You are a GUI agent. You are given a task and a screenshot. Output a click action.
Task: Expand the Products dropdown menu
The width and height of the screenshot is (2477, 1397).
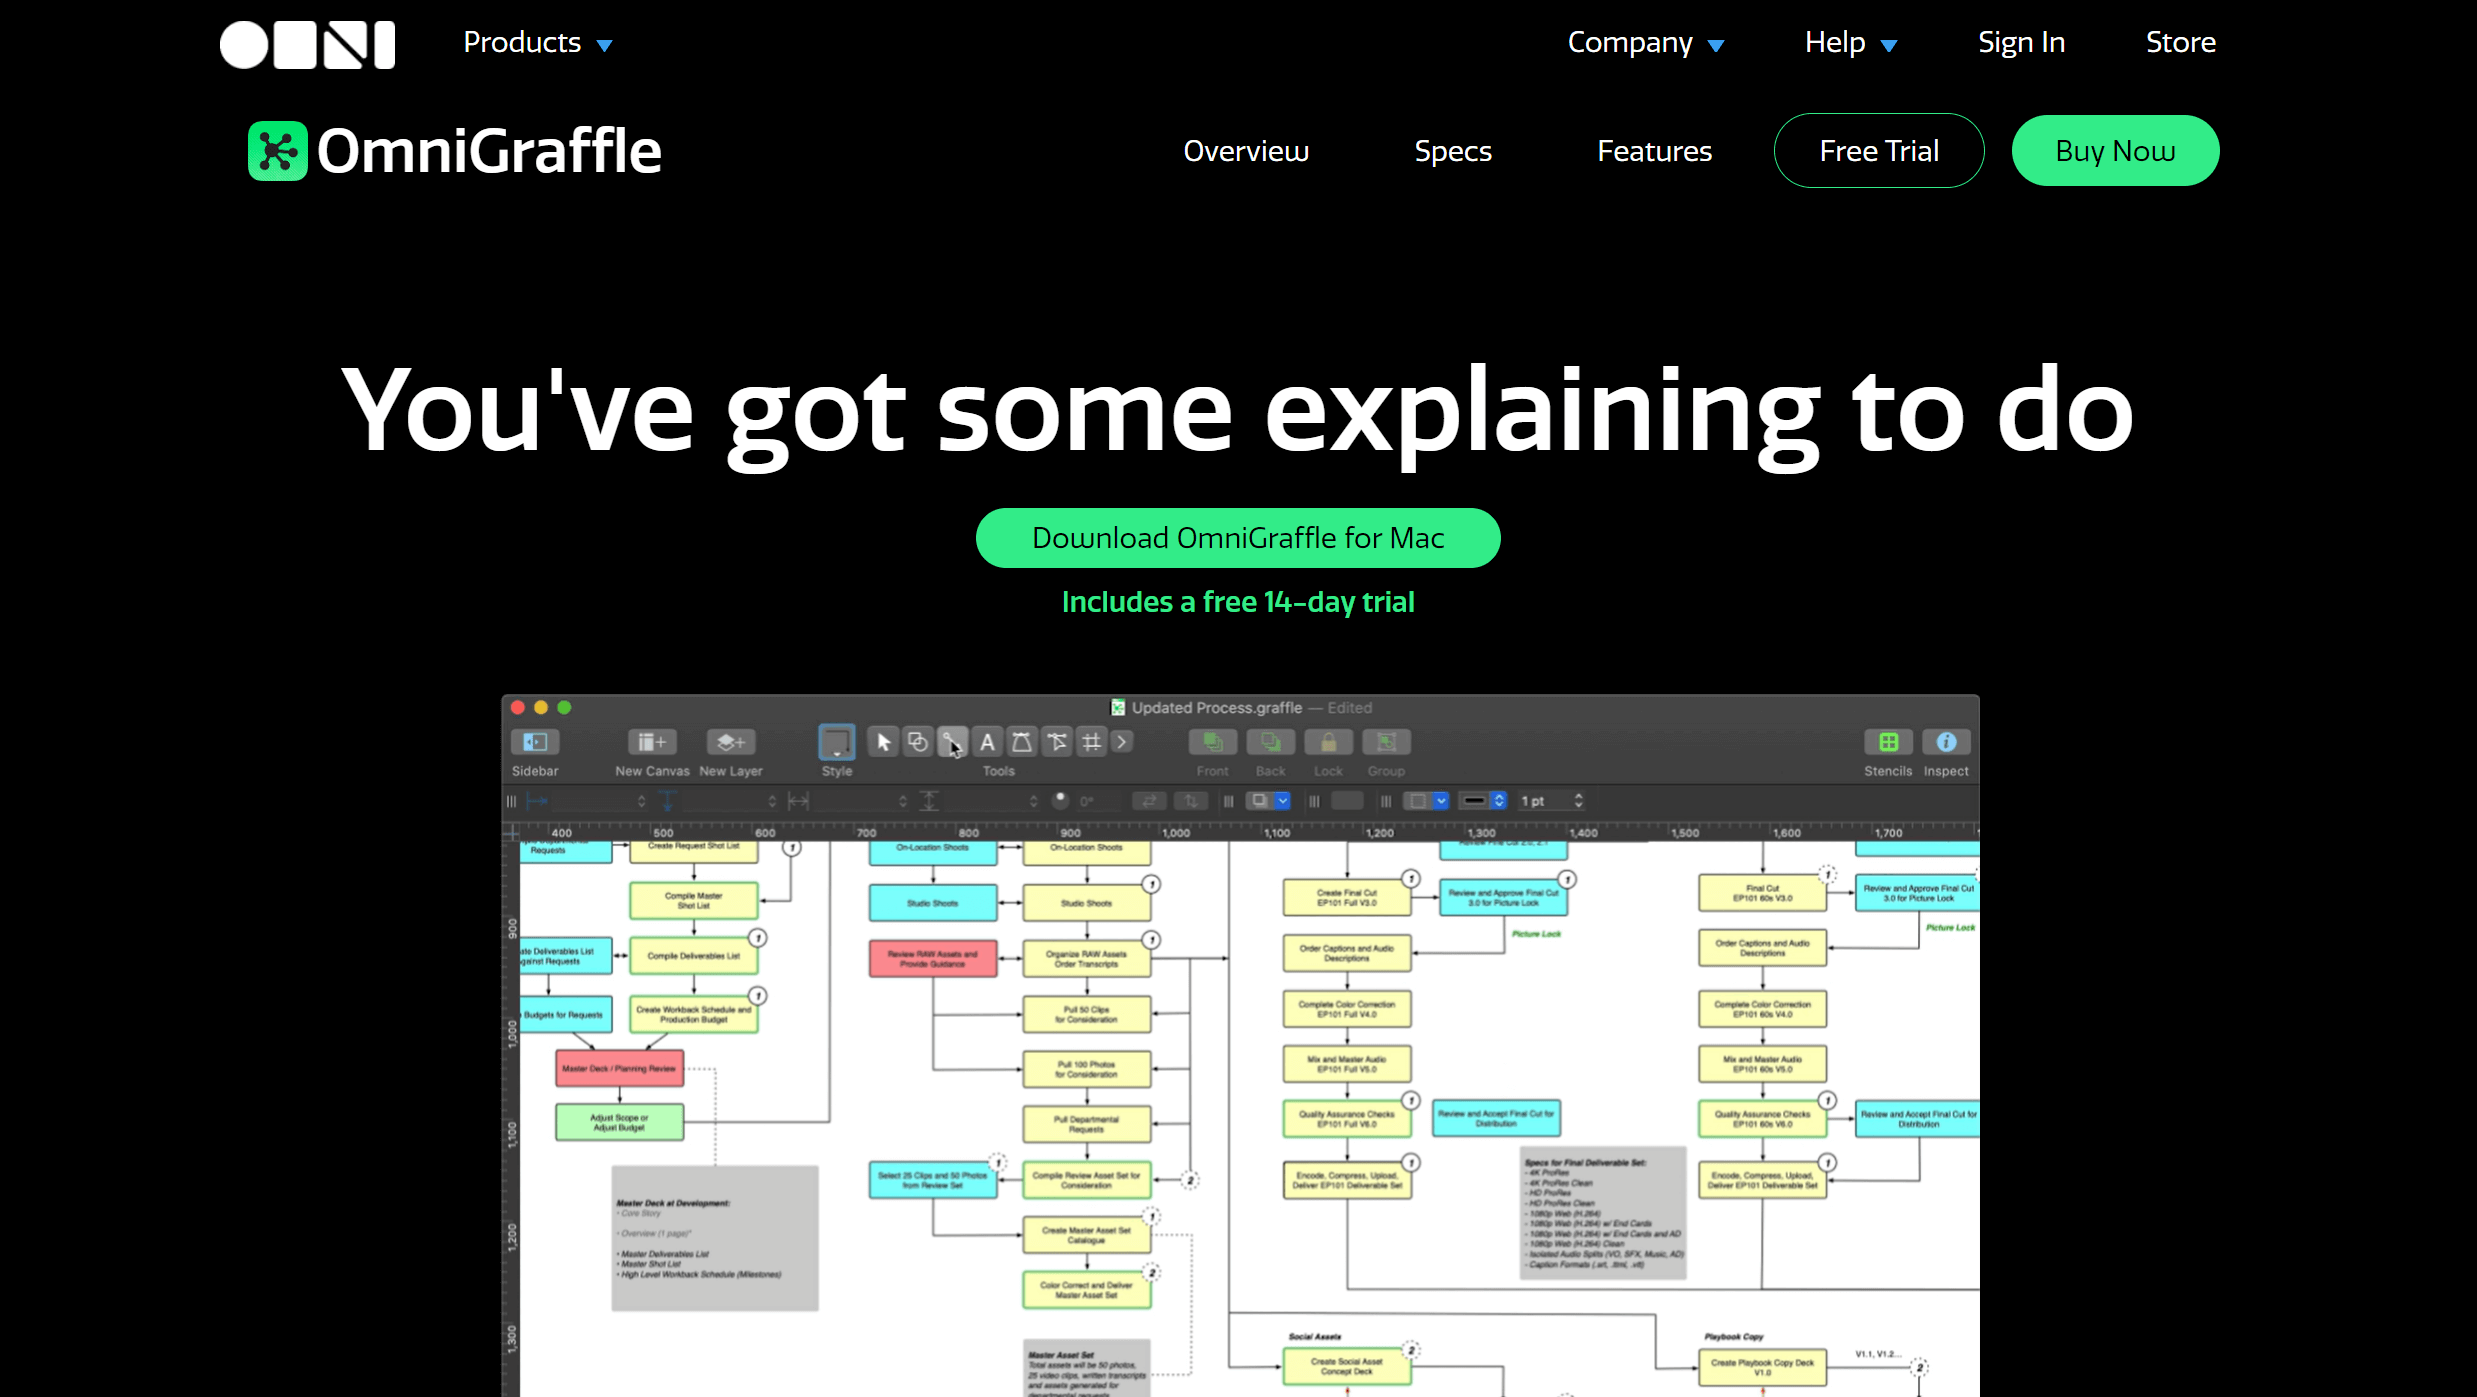pyautogui.click(x=536, y=43)
